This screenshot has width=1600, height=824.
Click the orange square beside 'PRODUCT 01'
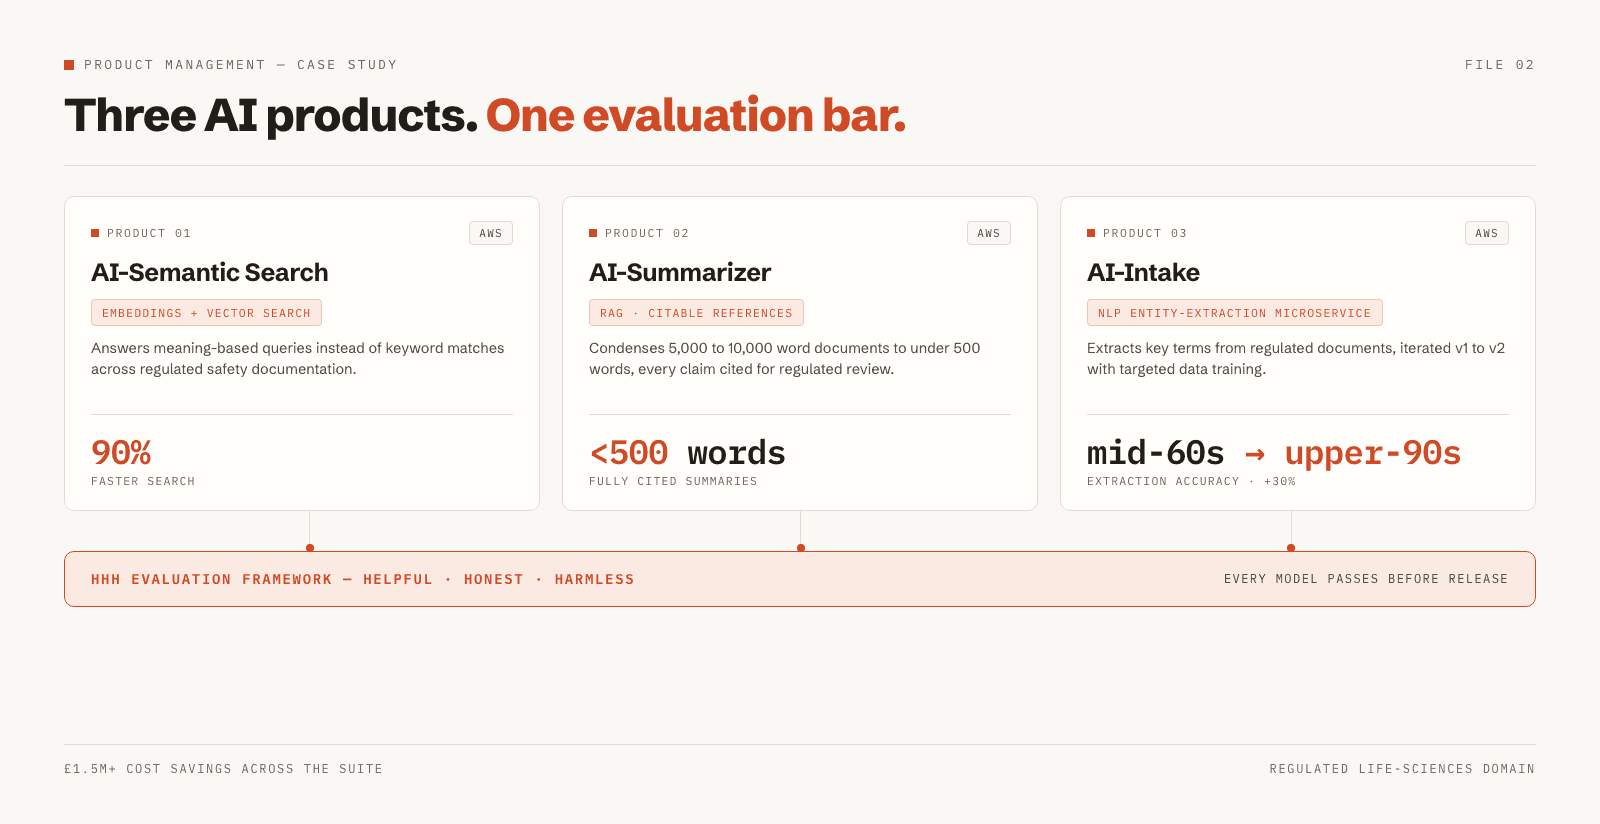tap(95, 233)
